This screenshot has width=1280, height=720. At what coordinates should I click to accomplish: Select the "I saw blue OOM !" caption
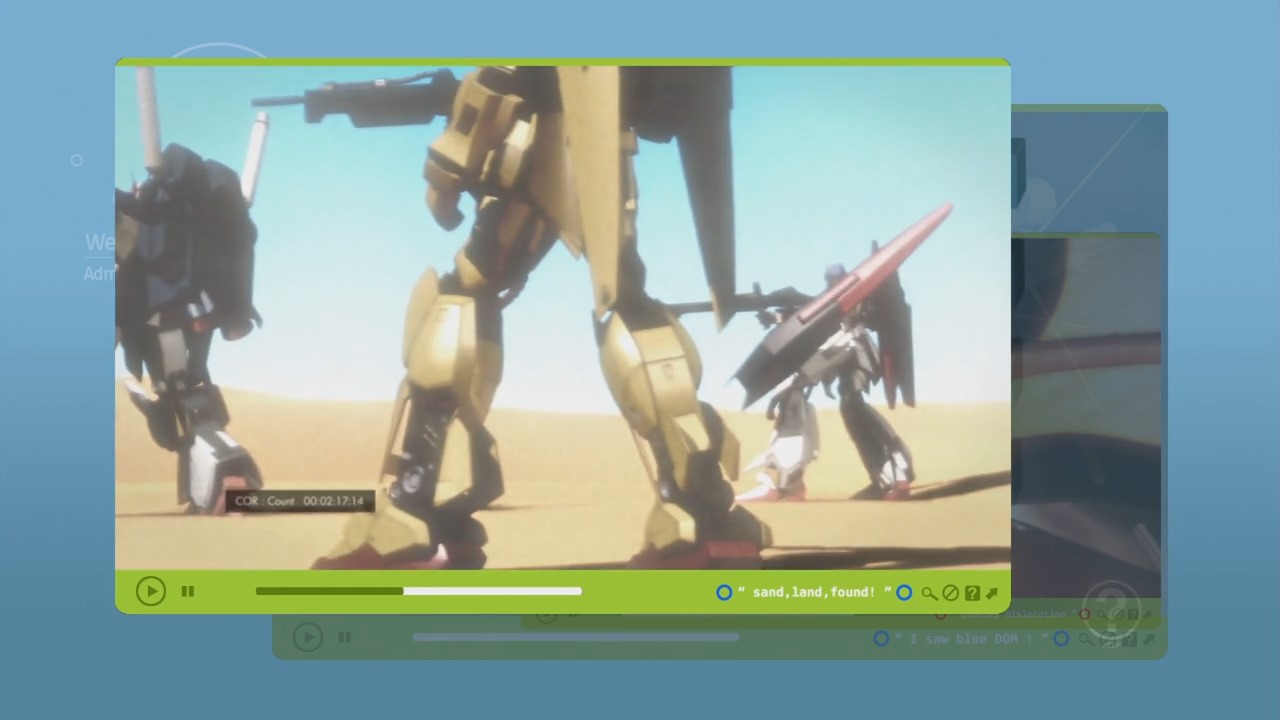click(972, 638)
